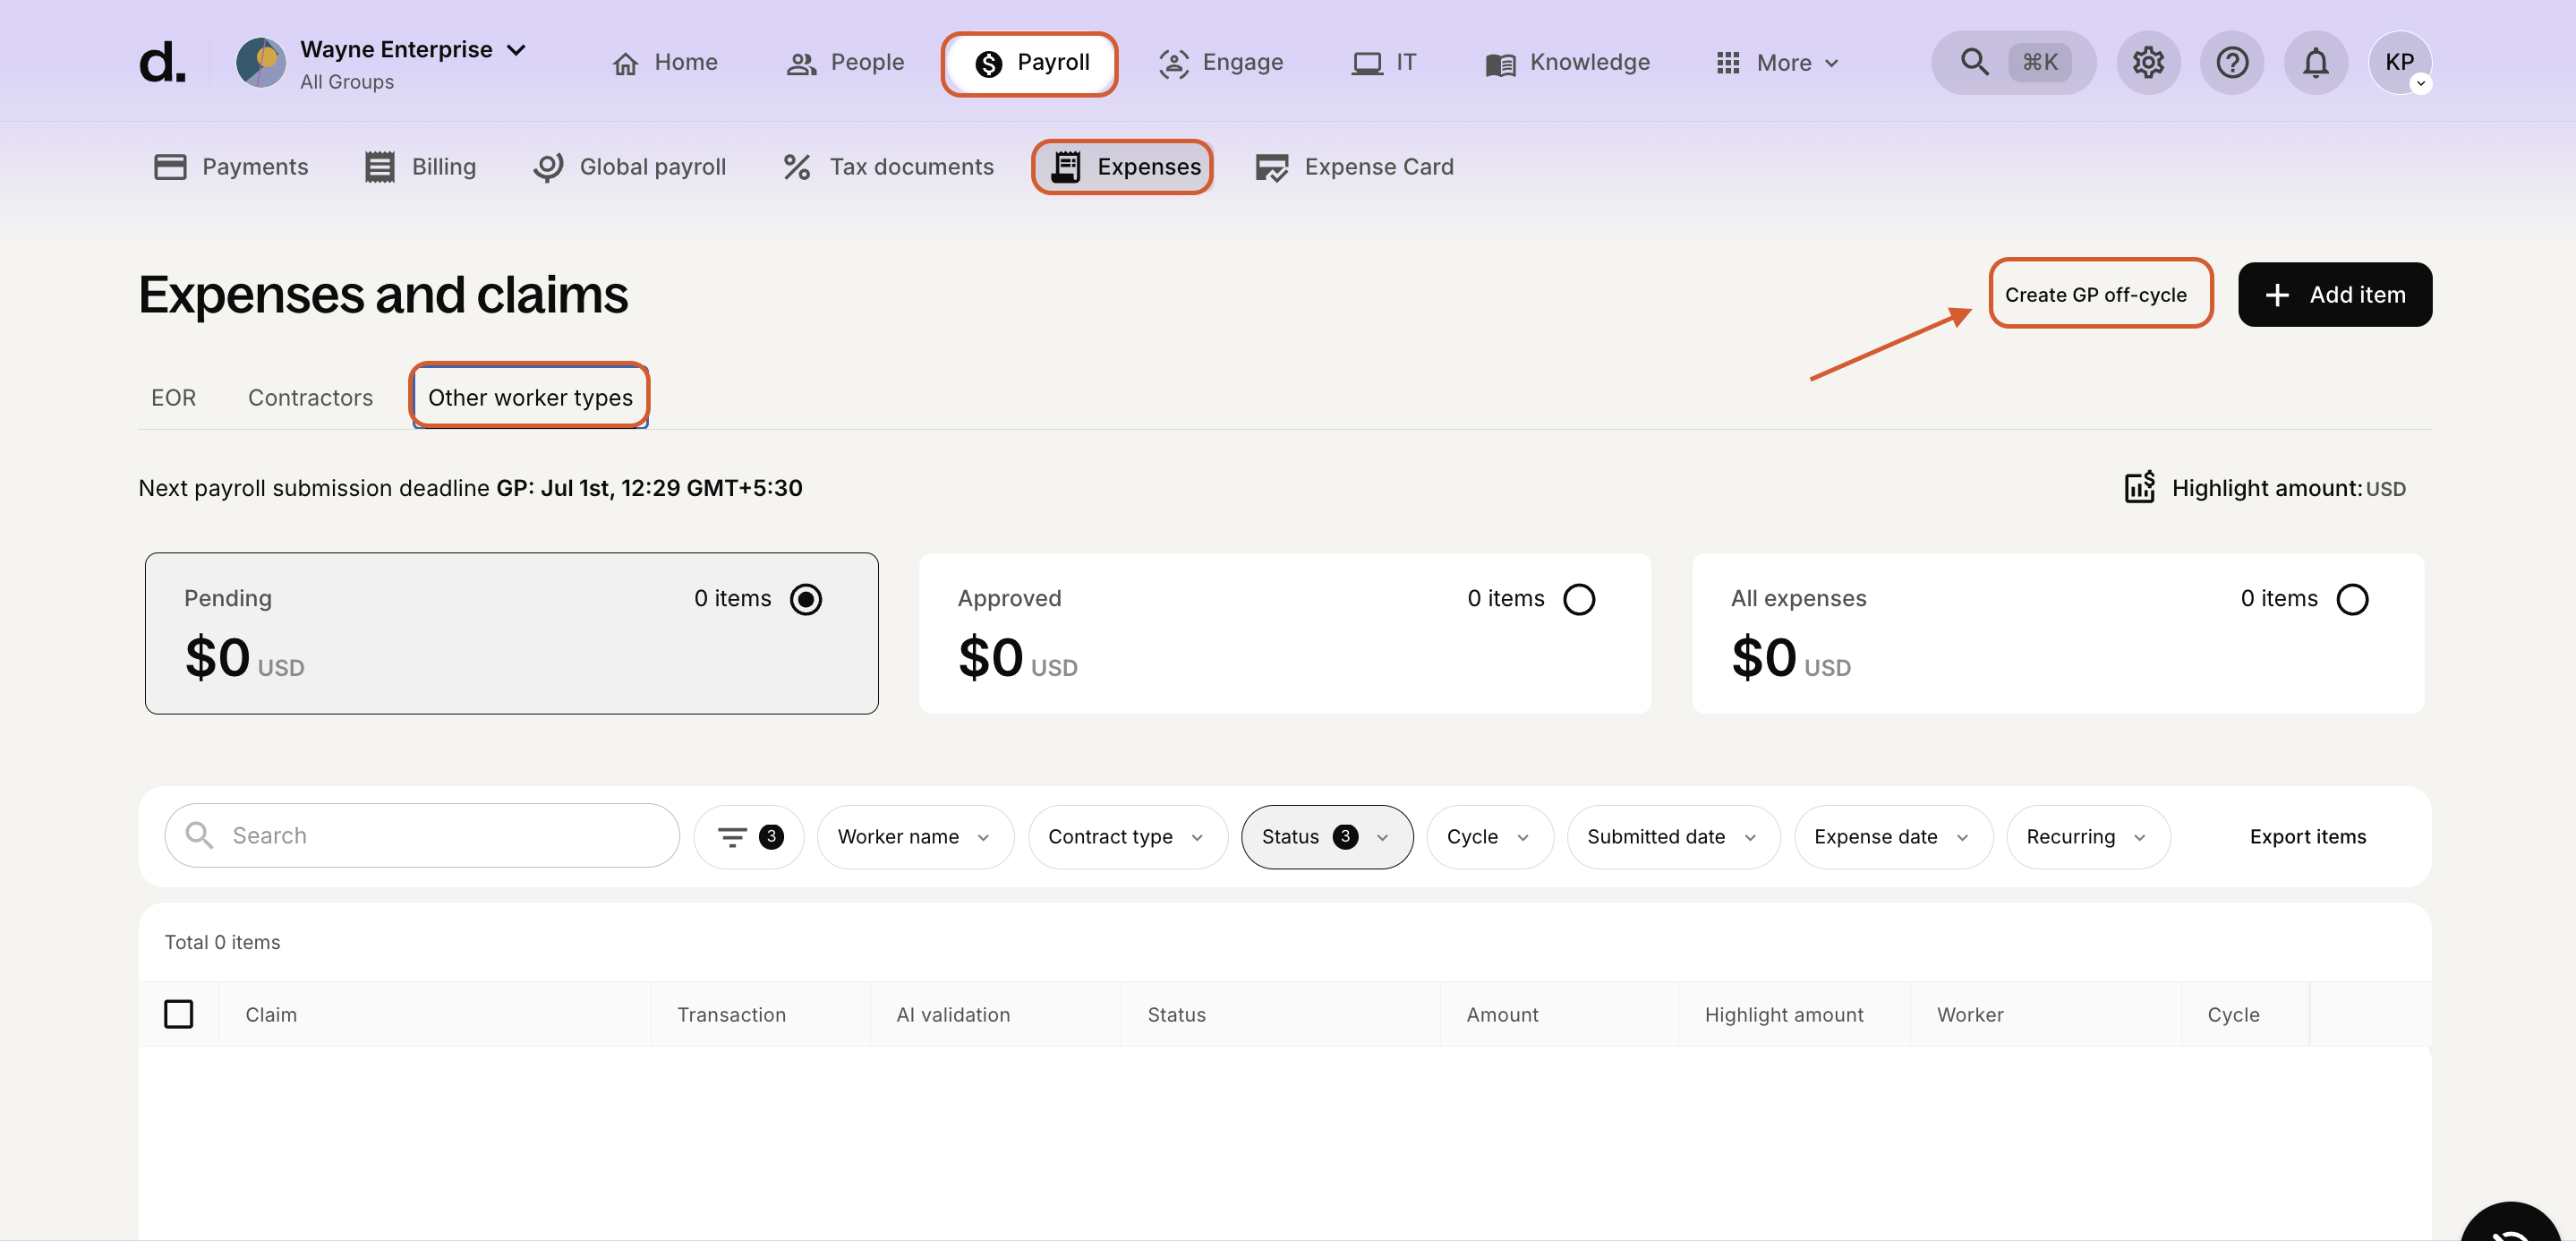The height and width of the screenshot is (1241, 2576).
Task: Select the Pending expenses radio button
Action: point(806,599)
